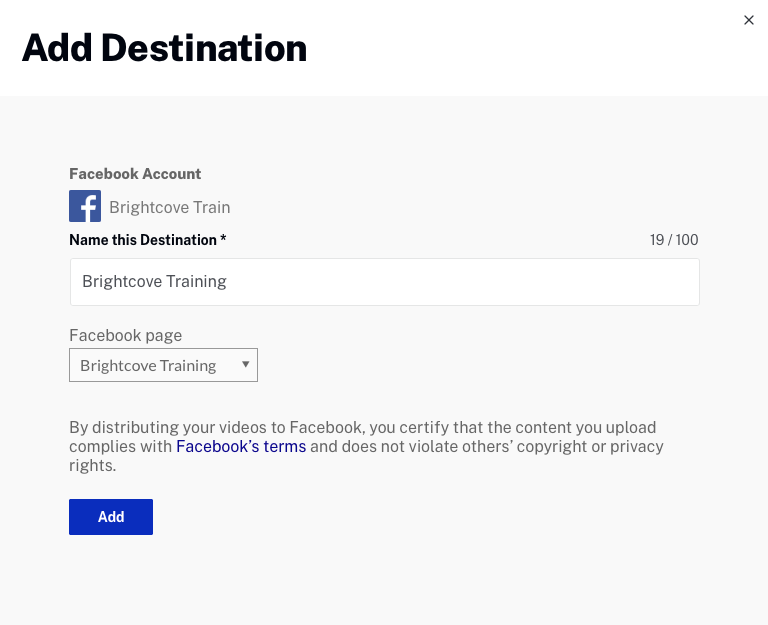Click the required asterisk beside Name this Destination
The width and height of the screenshot is (768, 625).
coord(223,240)
